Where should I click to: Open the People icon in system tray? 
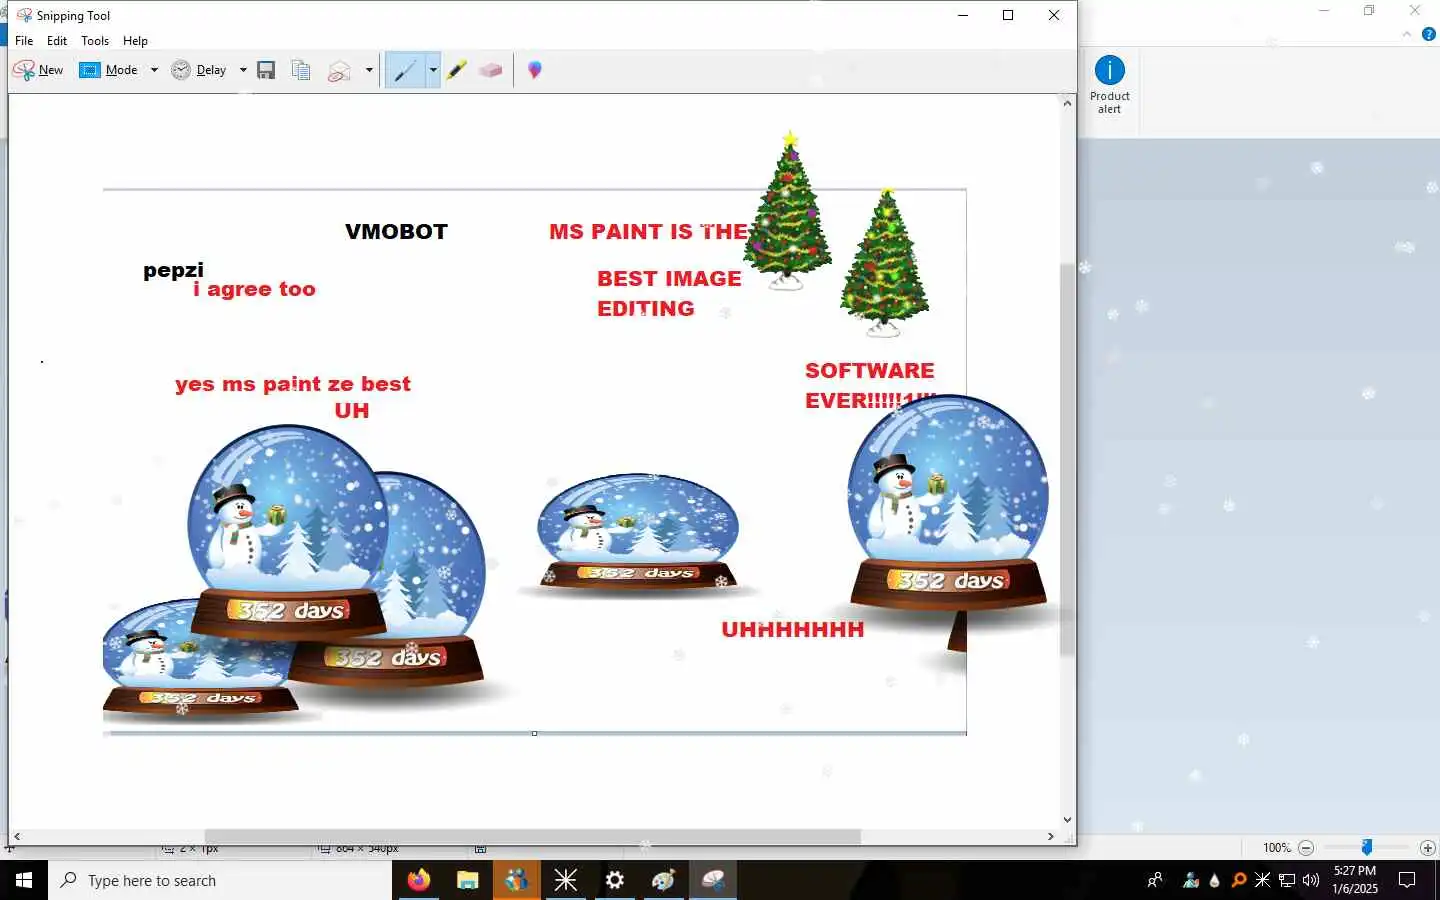tap(1155, 880)
